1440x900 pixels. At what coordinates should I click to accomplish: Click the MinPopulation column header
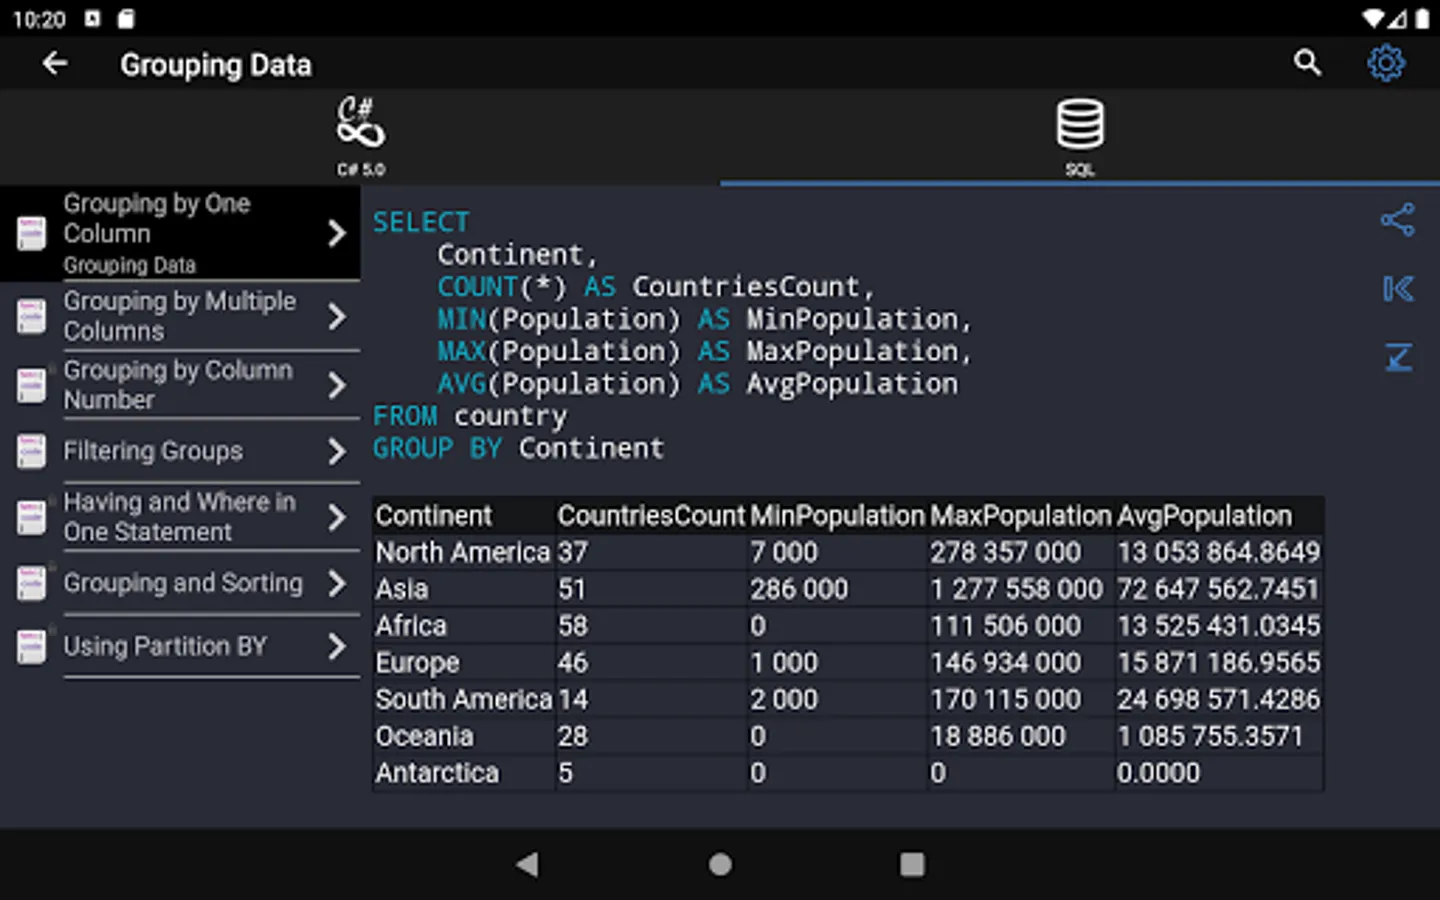point(837,516)
